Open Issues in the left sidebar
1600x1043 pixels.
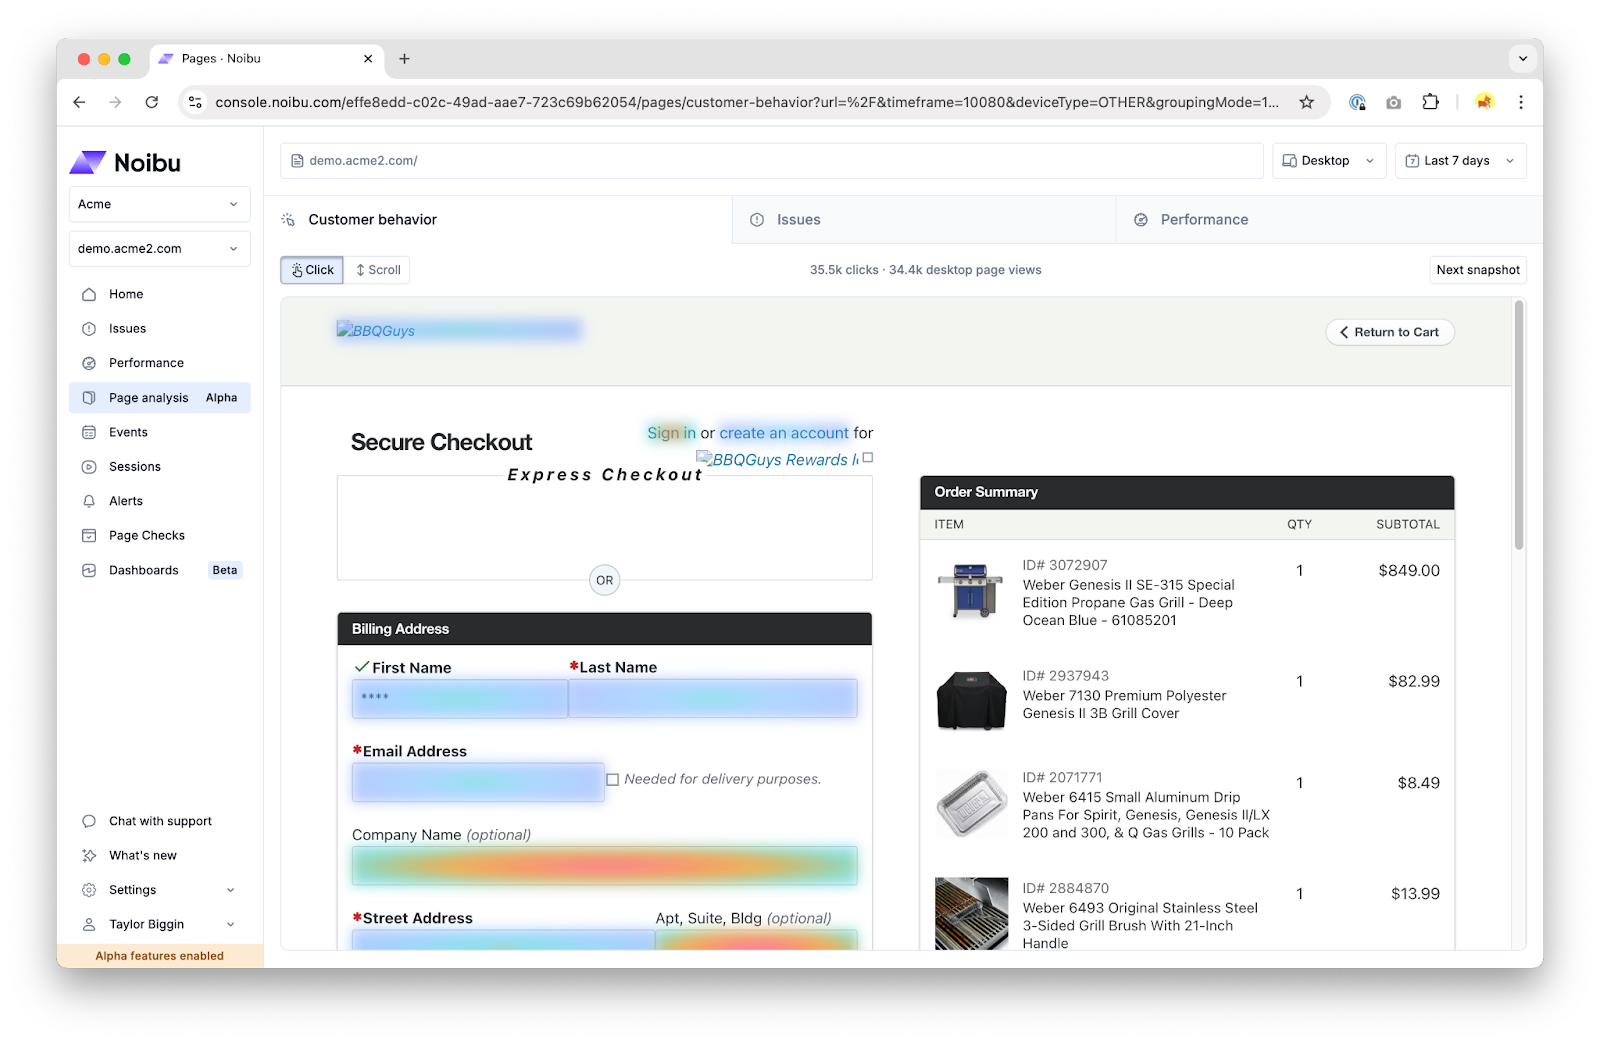click(x=159, y=328)
